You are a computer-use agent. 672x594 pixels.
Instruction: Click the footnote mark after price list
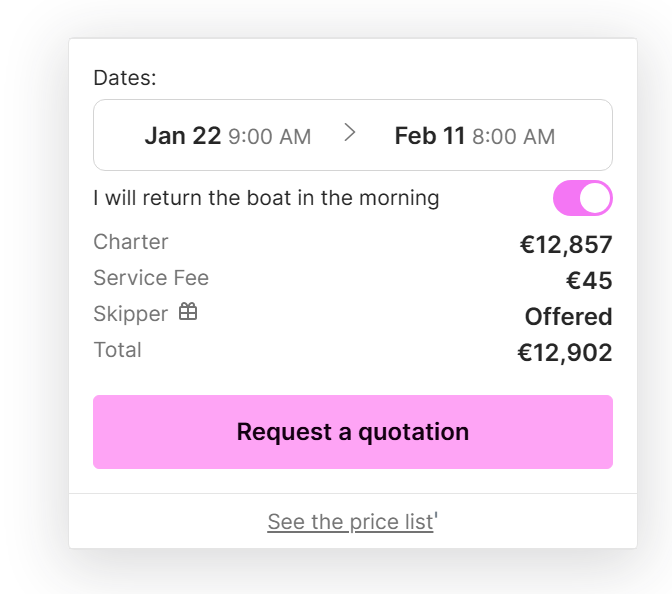point(437,517)
